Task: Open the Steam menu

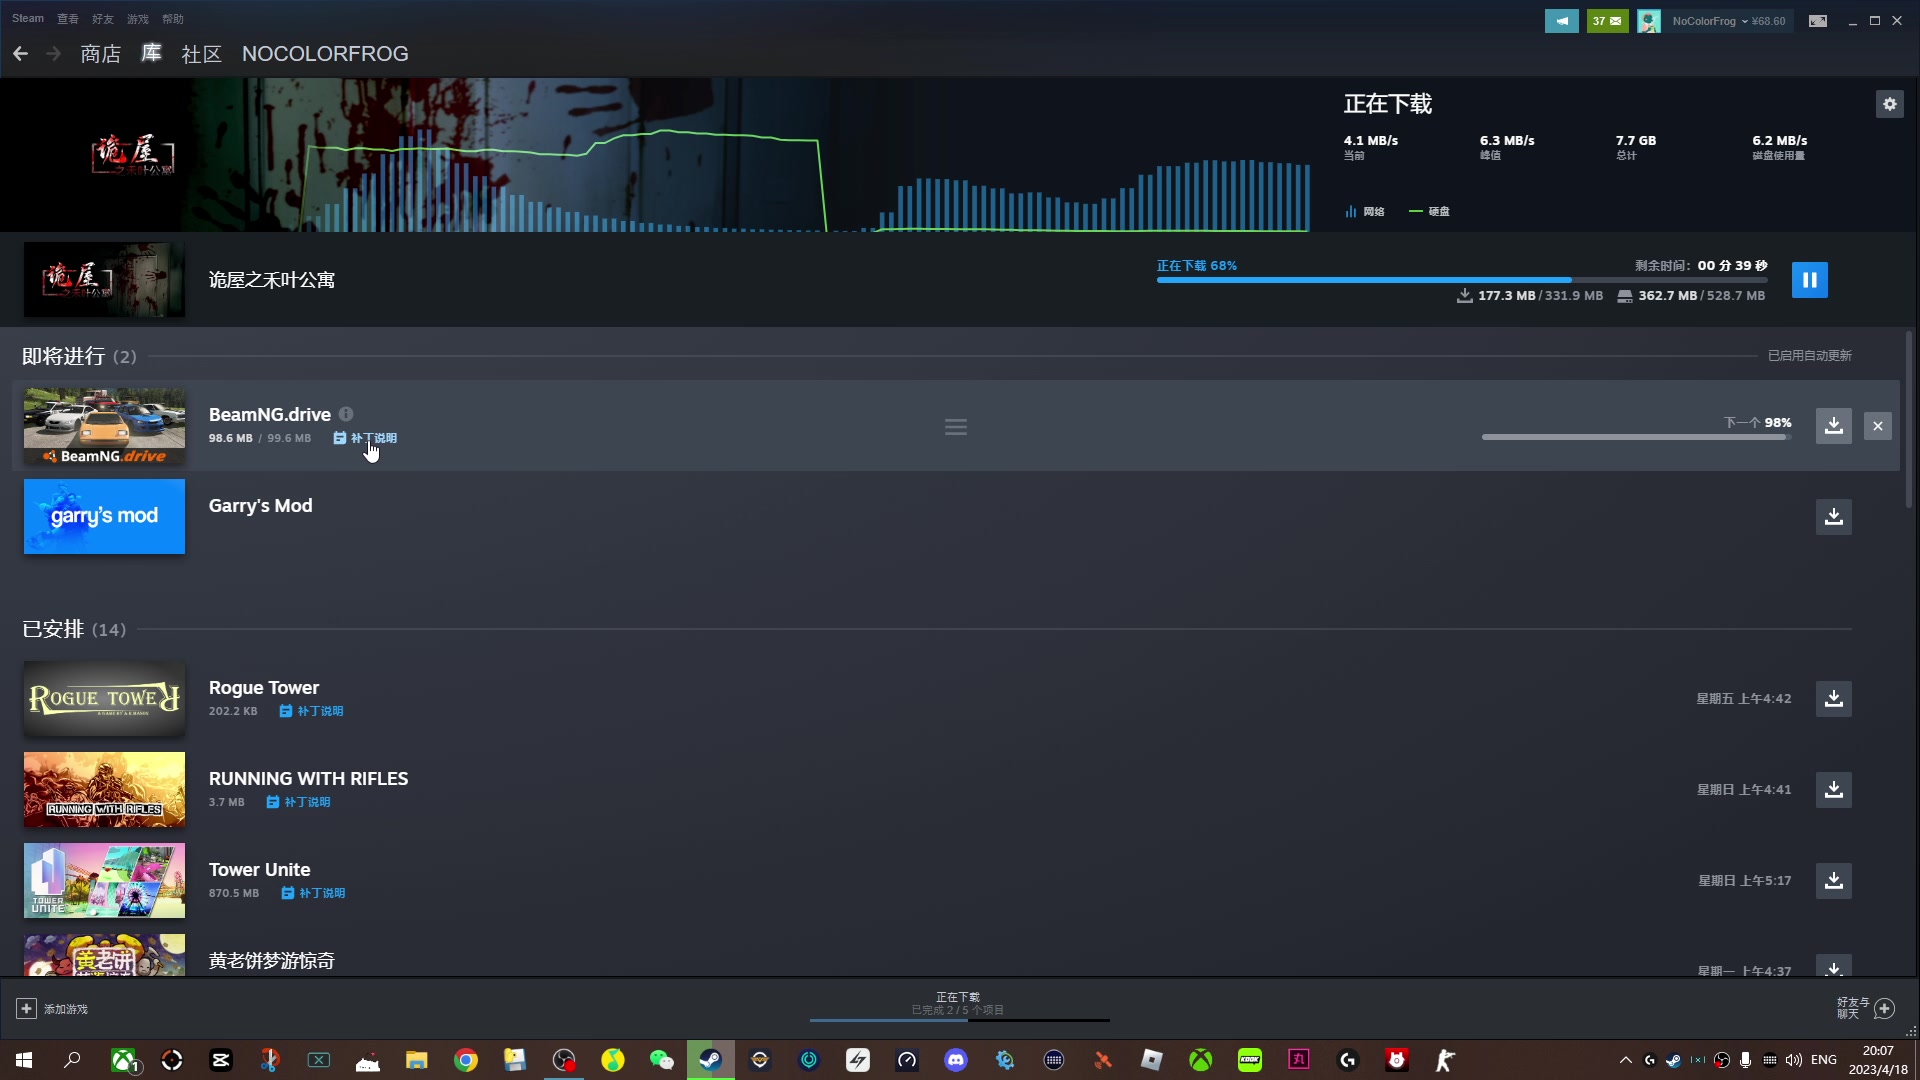Action: [x=28, y=19]
